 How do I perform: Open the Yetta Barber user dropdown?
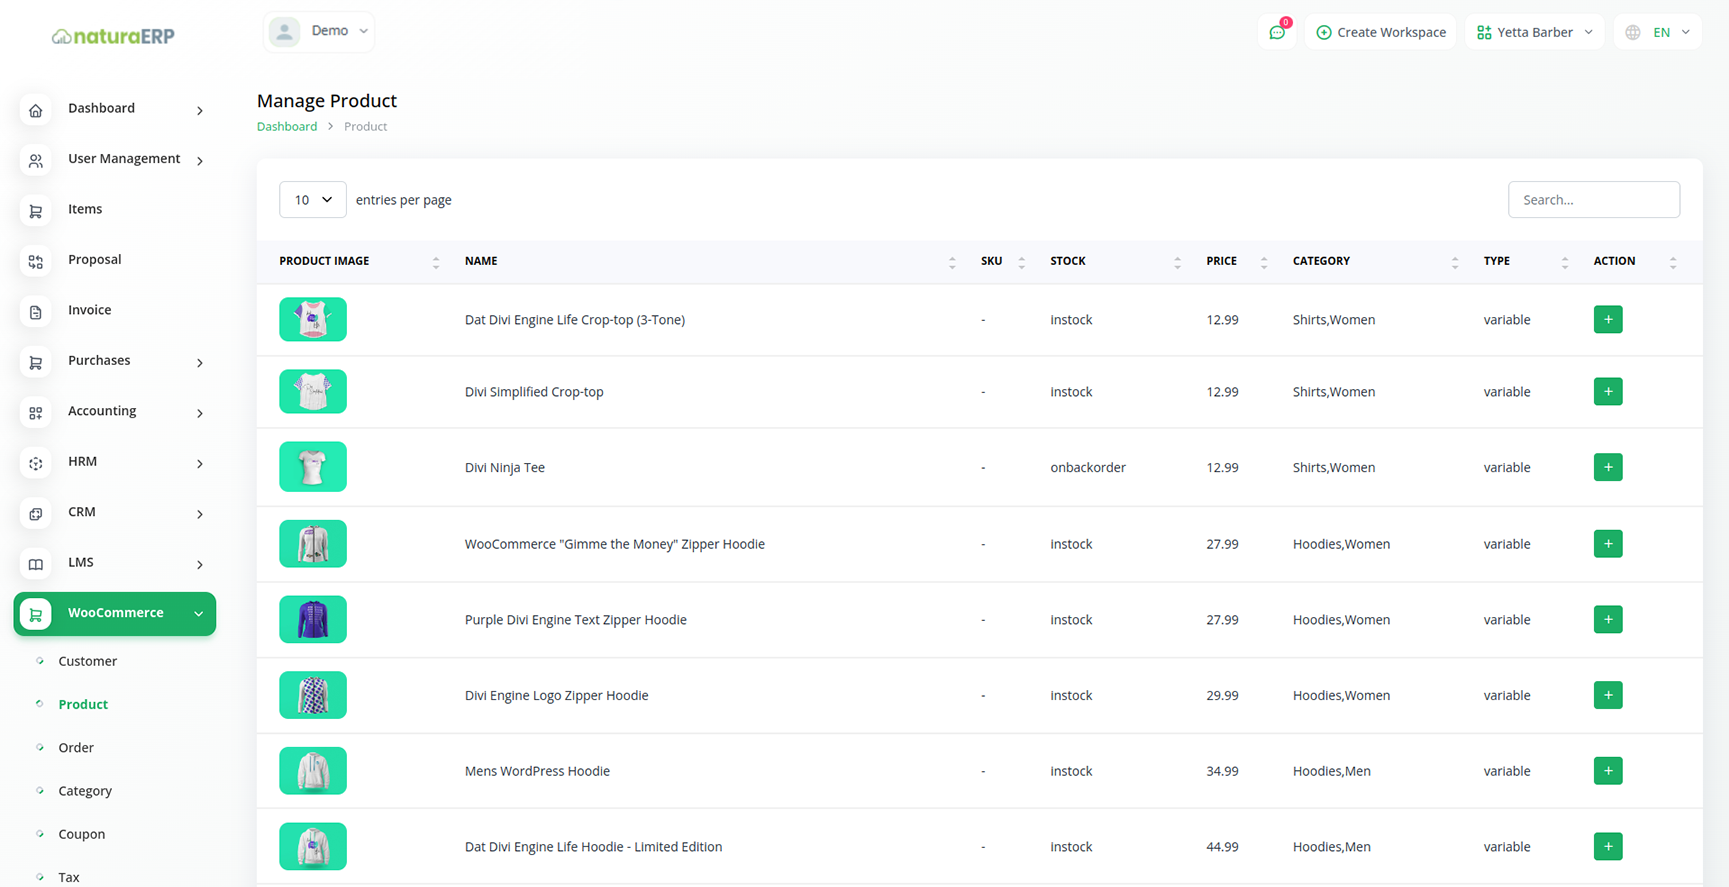1534,32
